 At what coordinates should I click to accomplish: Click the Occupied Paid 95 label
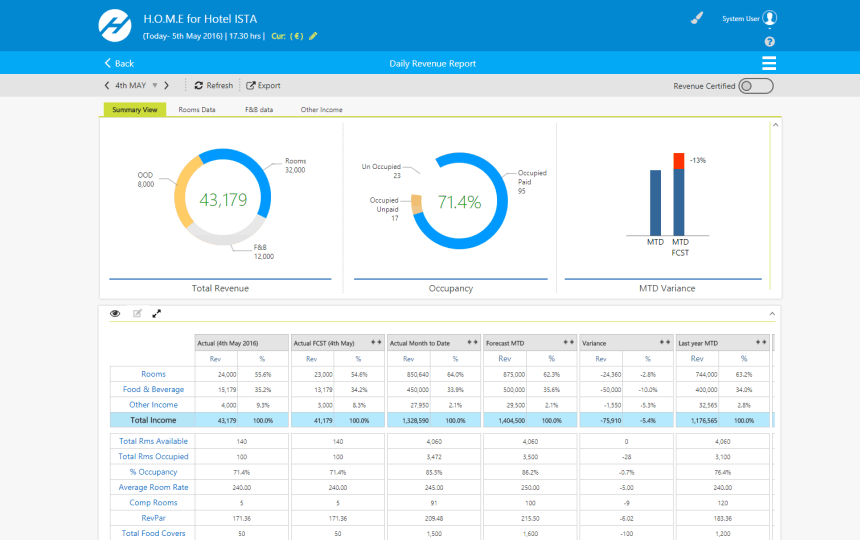[532, 182]
